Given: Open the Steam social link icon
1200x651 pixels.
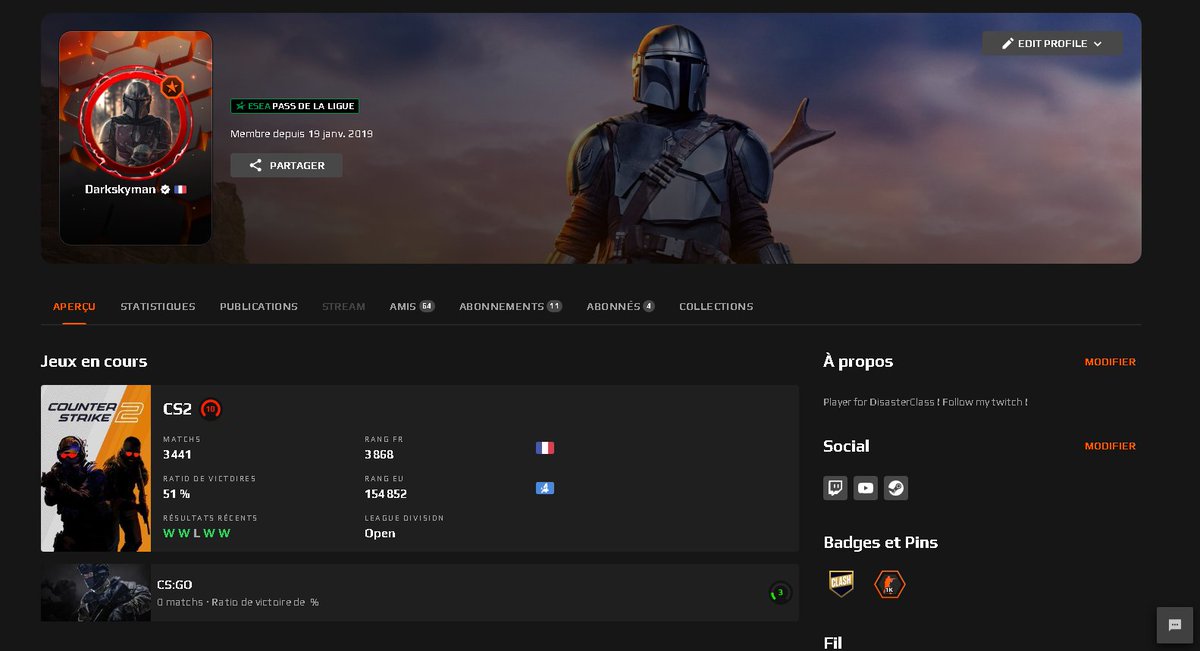Looking at the screenshot, I should pos(896,488).
